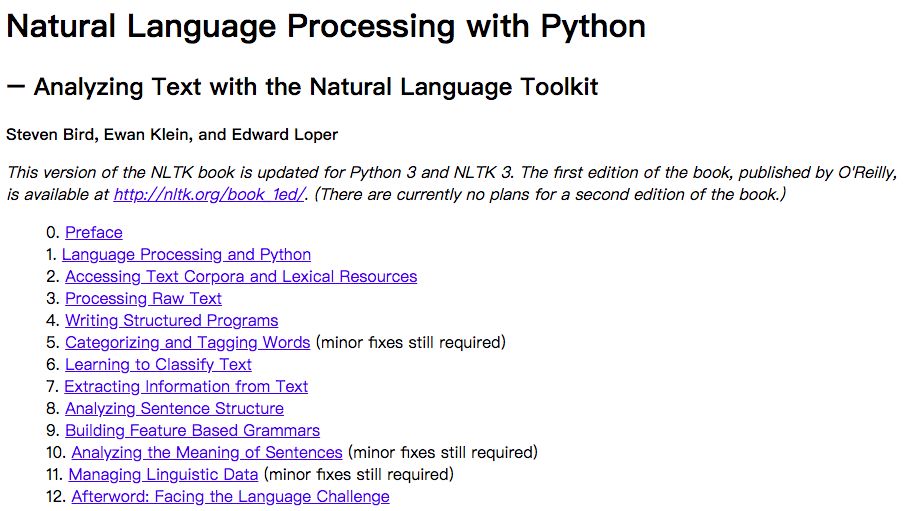Open Extracting Information from Text chapter
This screenshot has width=907, height=511.
point(186,387)
